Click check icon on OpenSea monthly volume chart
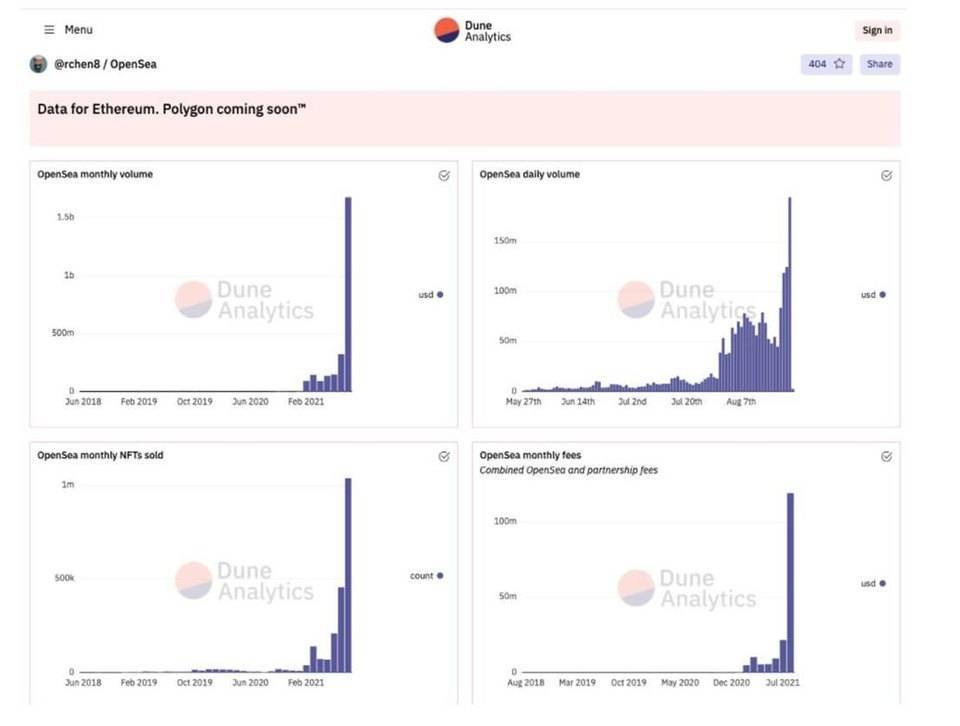960x726 pixels. point(444,175)
